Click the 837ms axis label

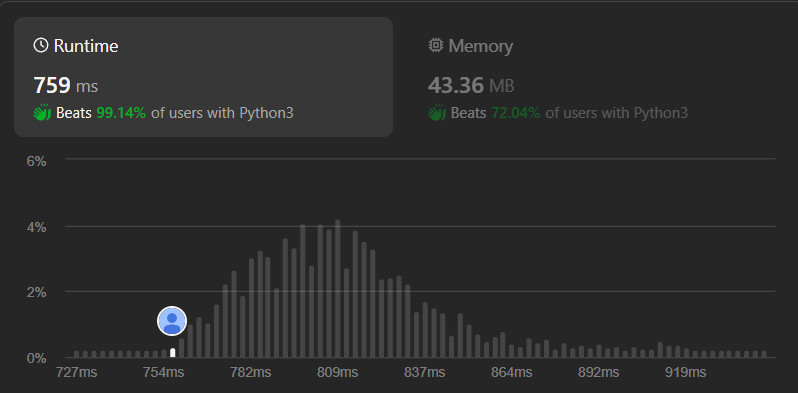click(424, 373)
